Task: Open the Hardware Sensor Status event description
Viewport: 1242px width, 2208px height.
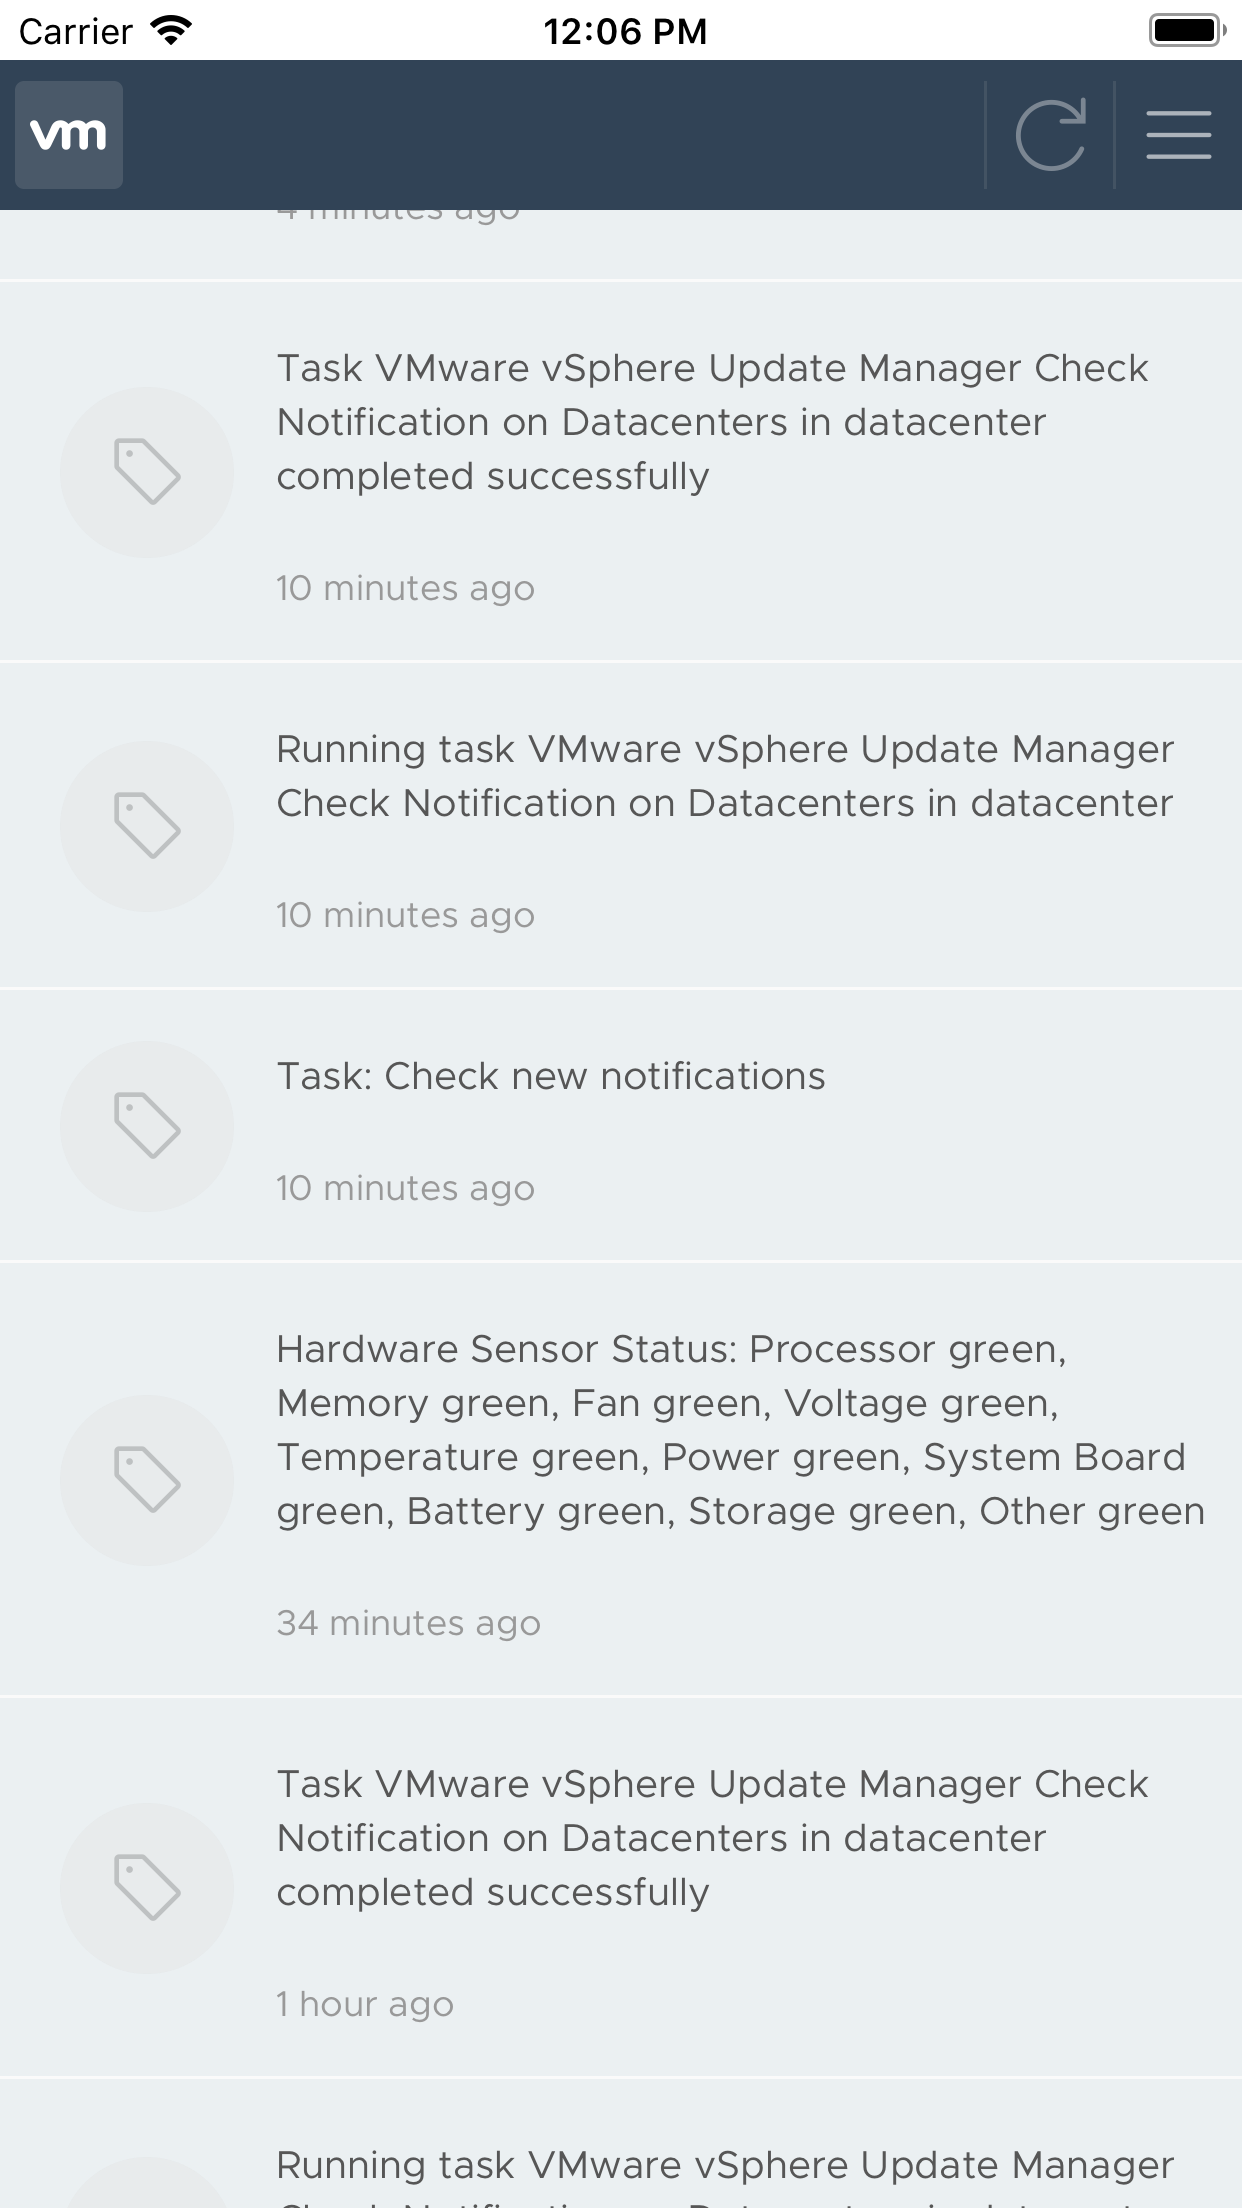Action: (x=740, y=1430)
